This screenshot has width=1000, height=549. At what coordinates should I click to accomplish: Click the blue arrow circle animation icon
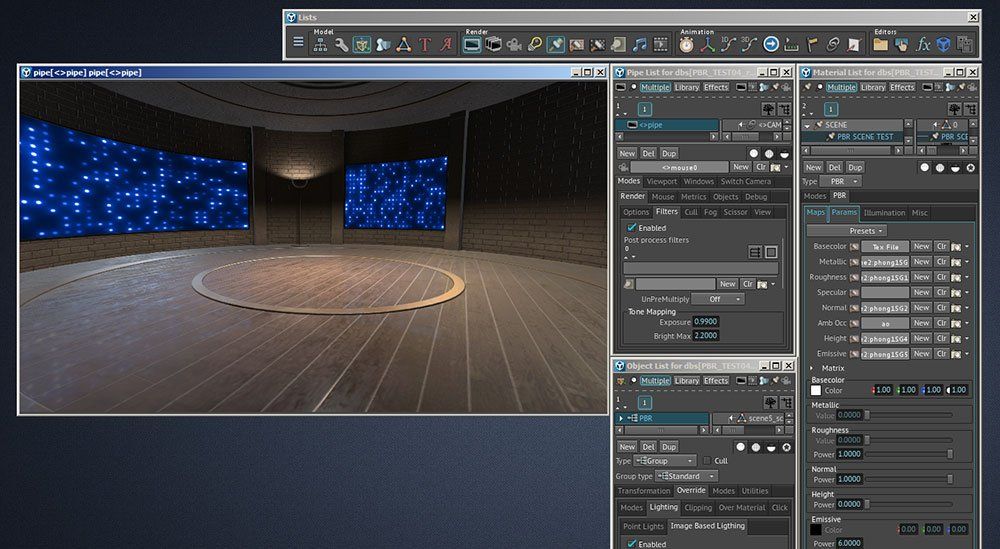click(771, 44)
